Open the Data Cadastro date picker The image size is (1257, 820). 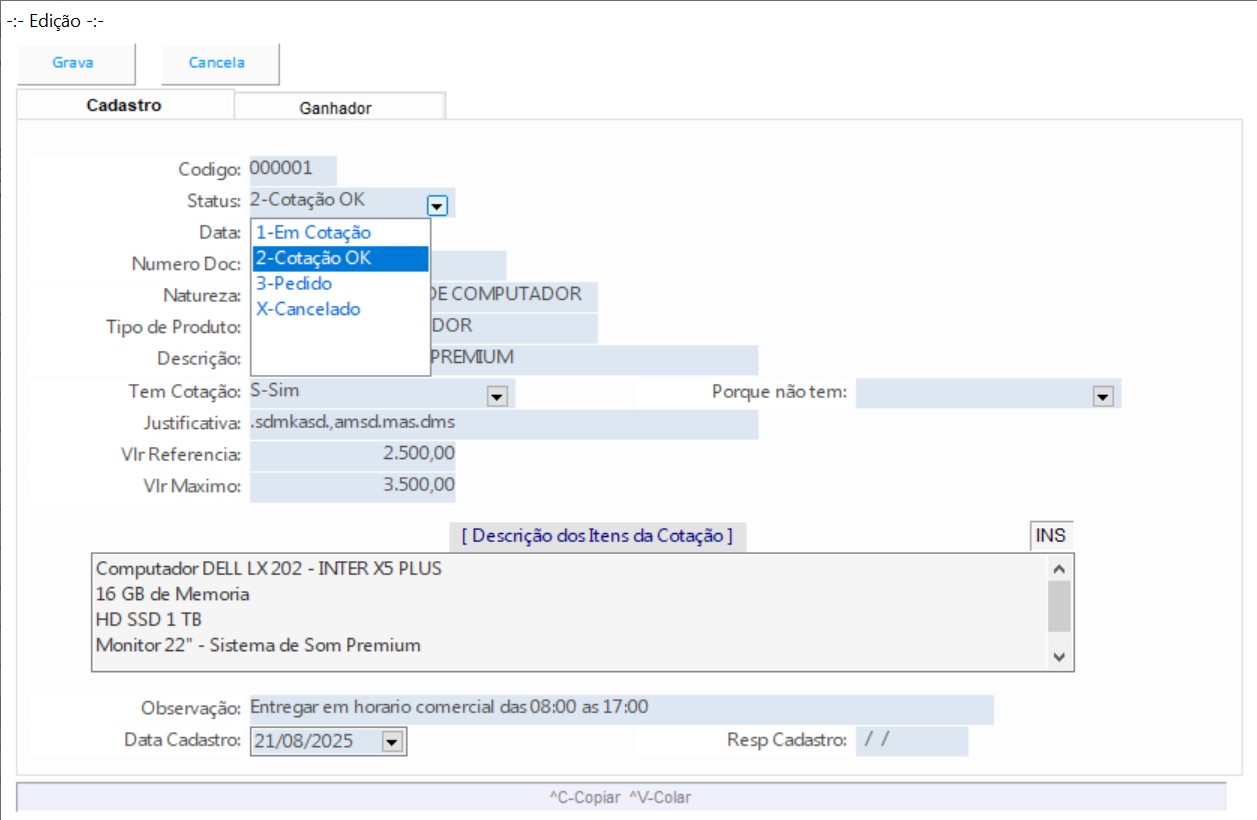tap(392, 742)
